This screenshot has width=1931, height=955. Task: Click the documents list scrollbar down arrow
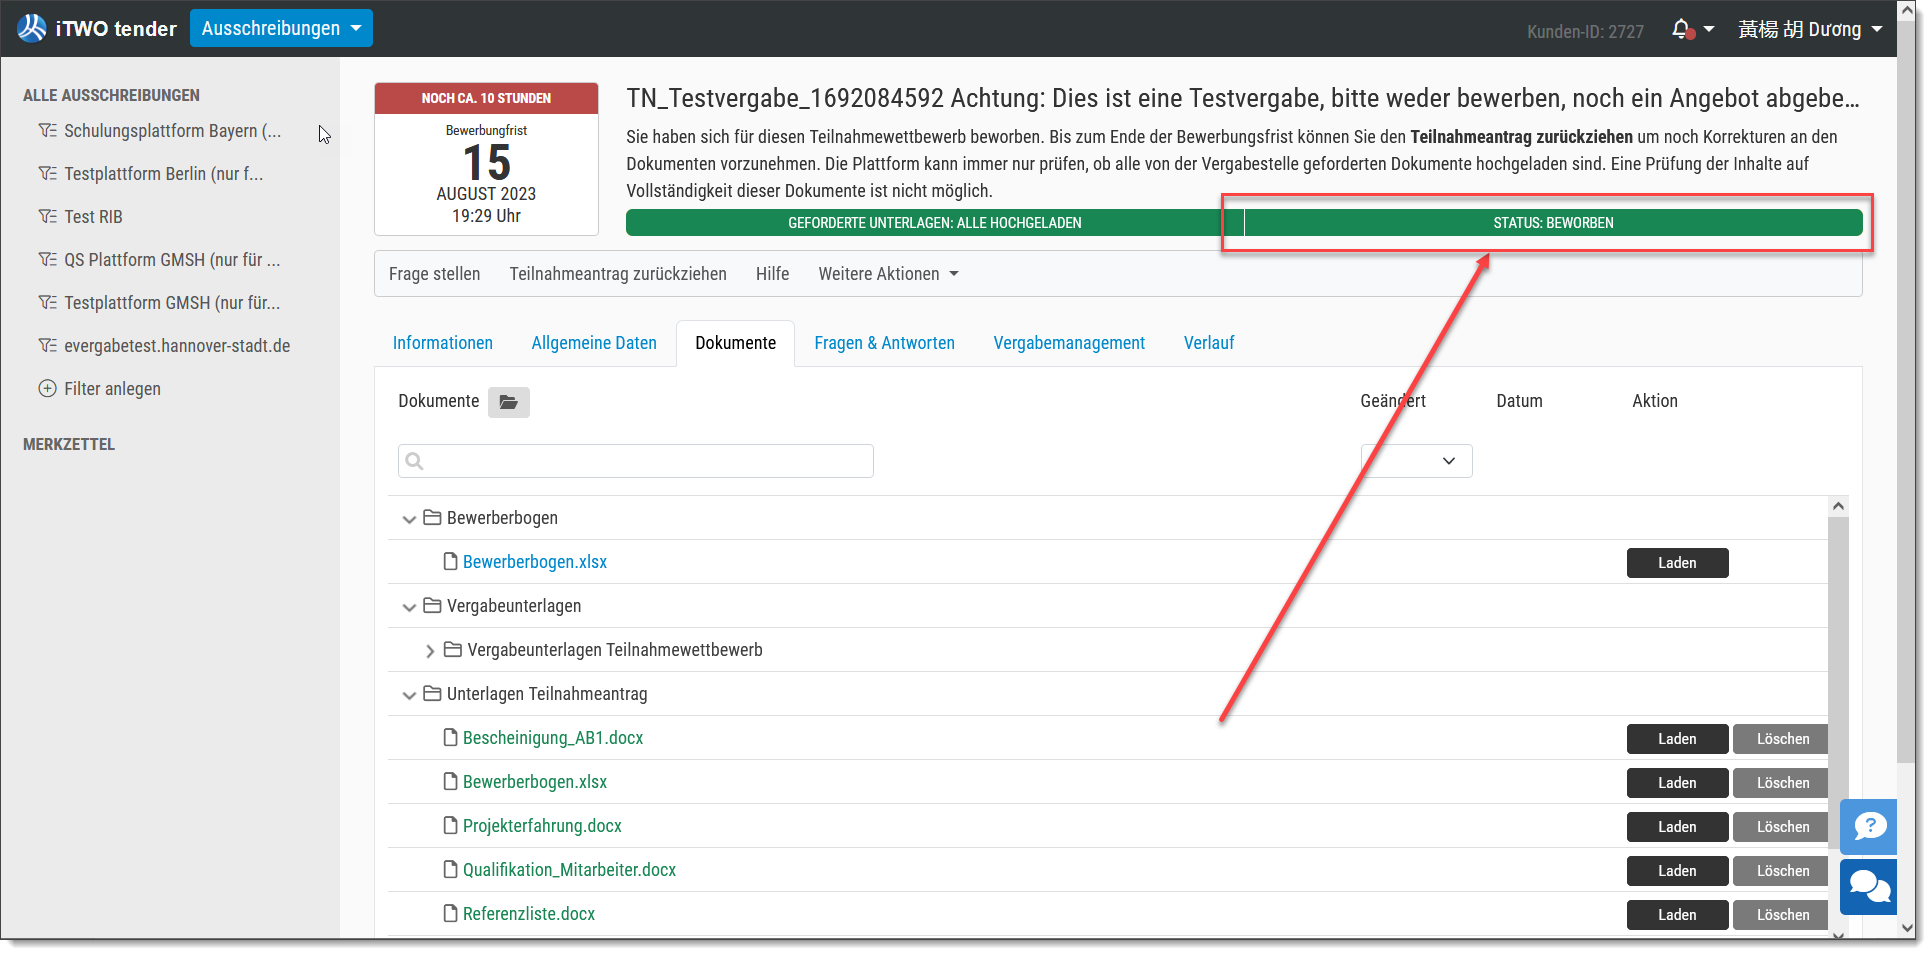point(1838,935)
